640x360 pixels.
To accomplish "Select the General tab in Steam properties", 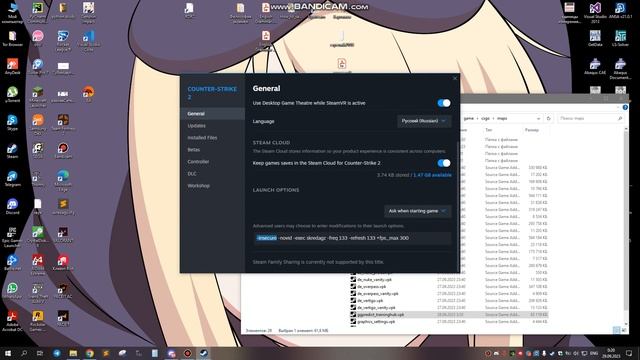I will [x=212, y=113].
